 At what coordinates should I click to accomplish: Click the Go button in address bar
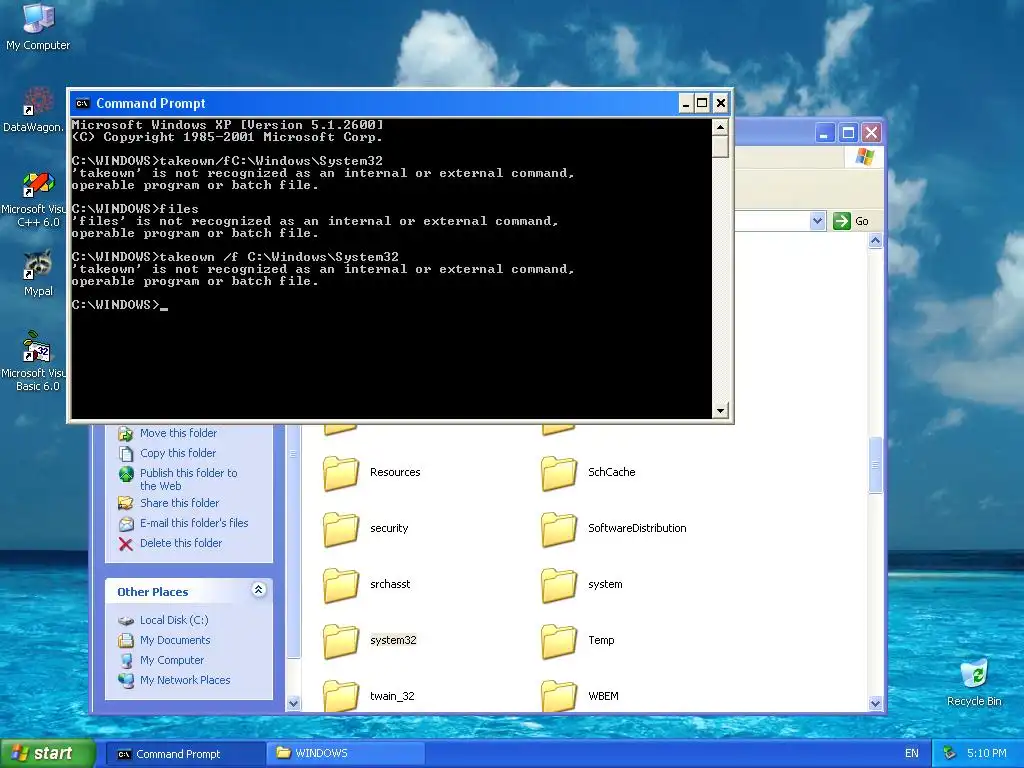tap(852, 221)
